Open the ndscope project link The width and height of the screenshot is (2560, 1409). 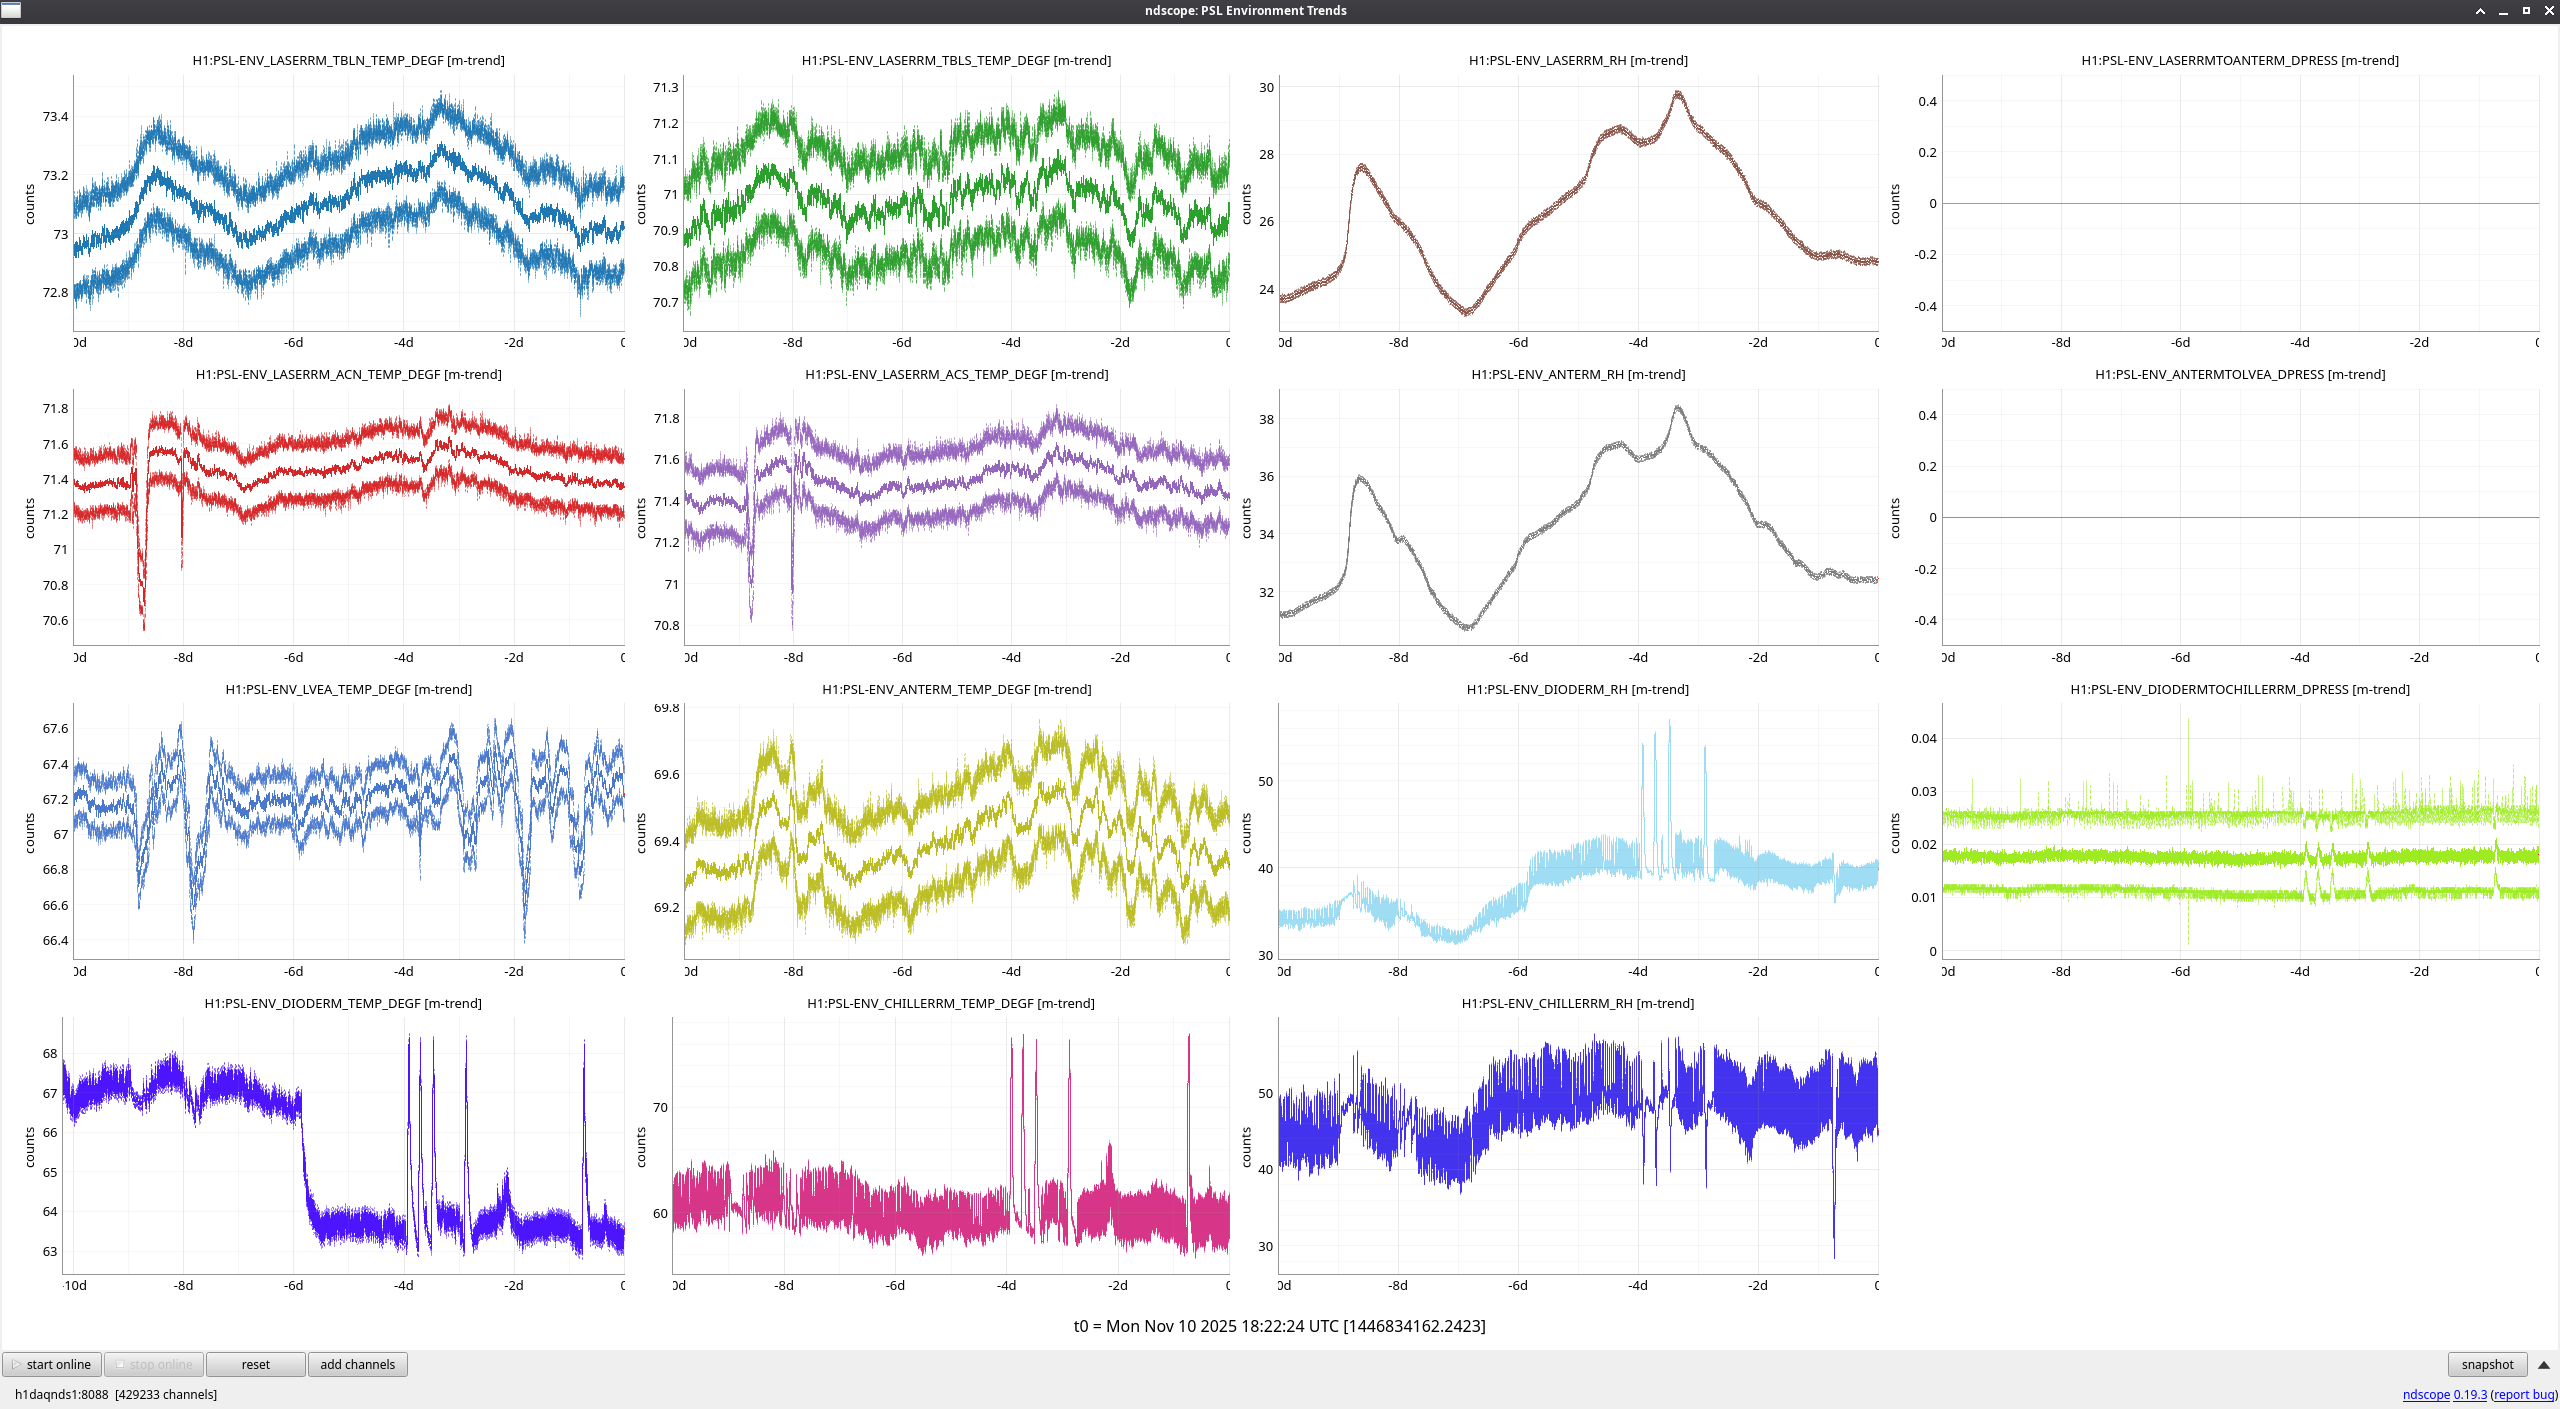2425,1394
